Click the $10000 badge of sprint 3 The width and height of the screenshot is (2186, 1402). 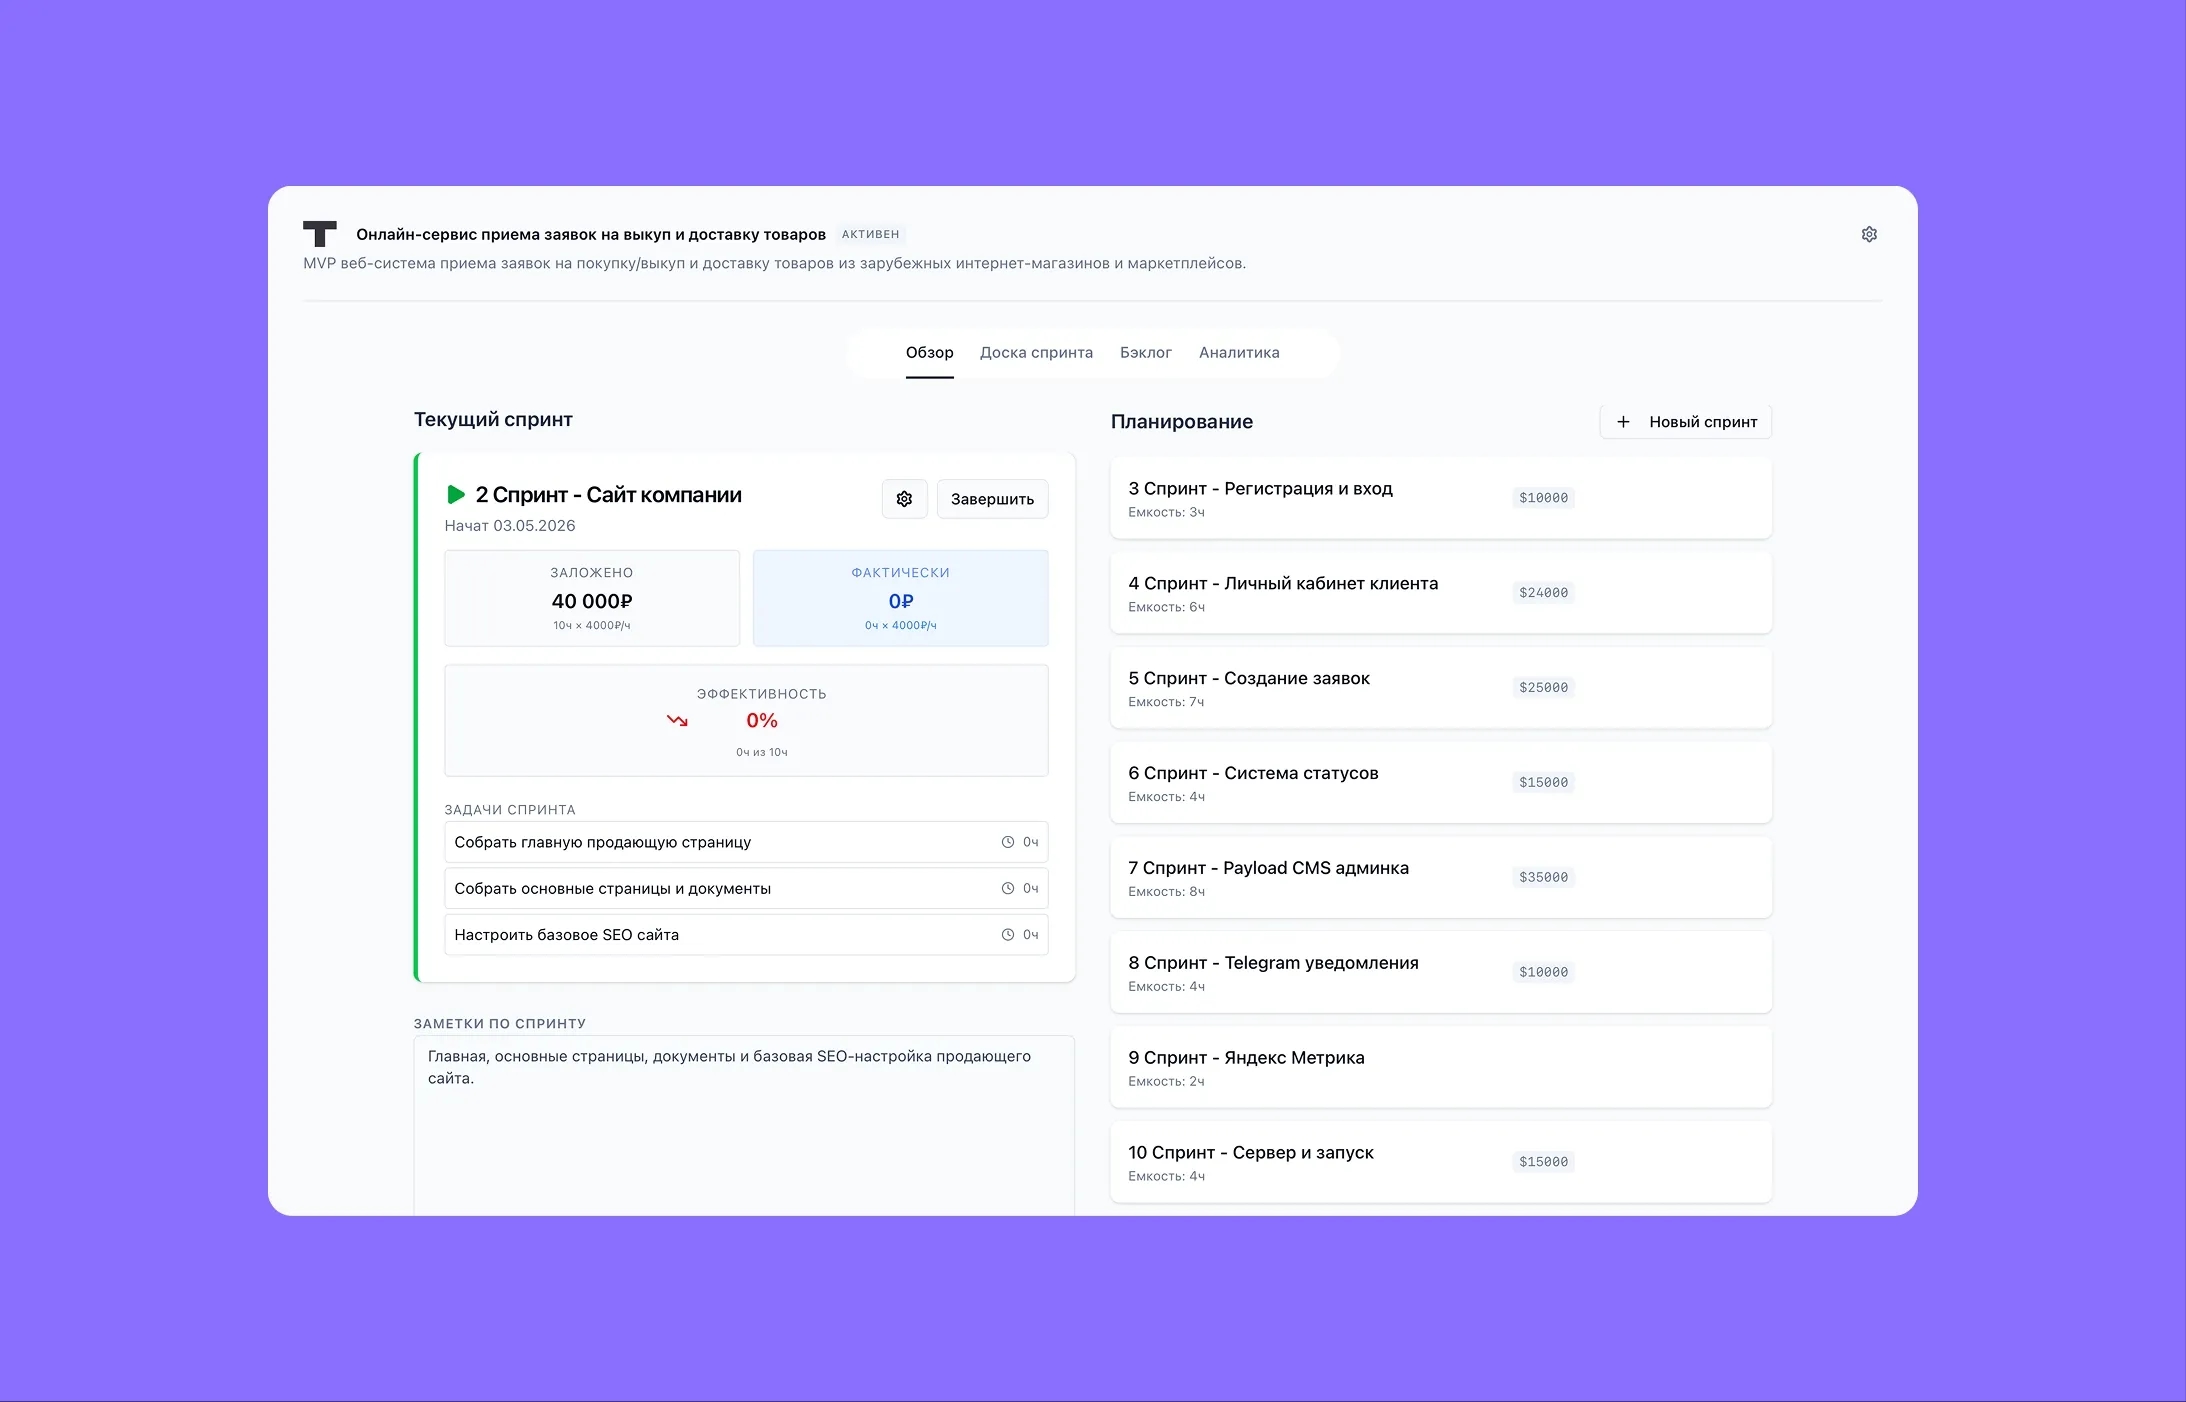coord(1543,498)
